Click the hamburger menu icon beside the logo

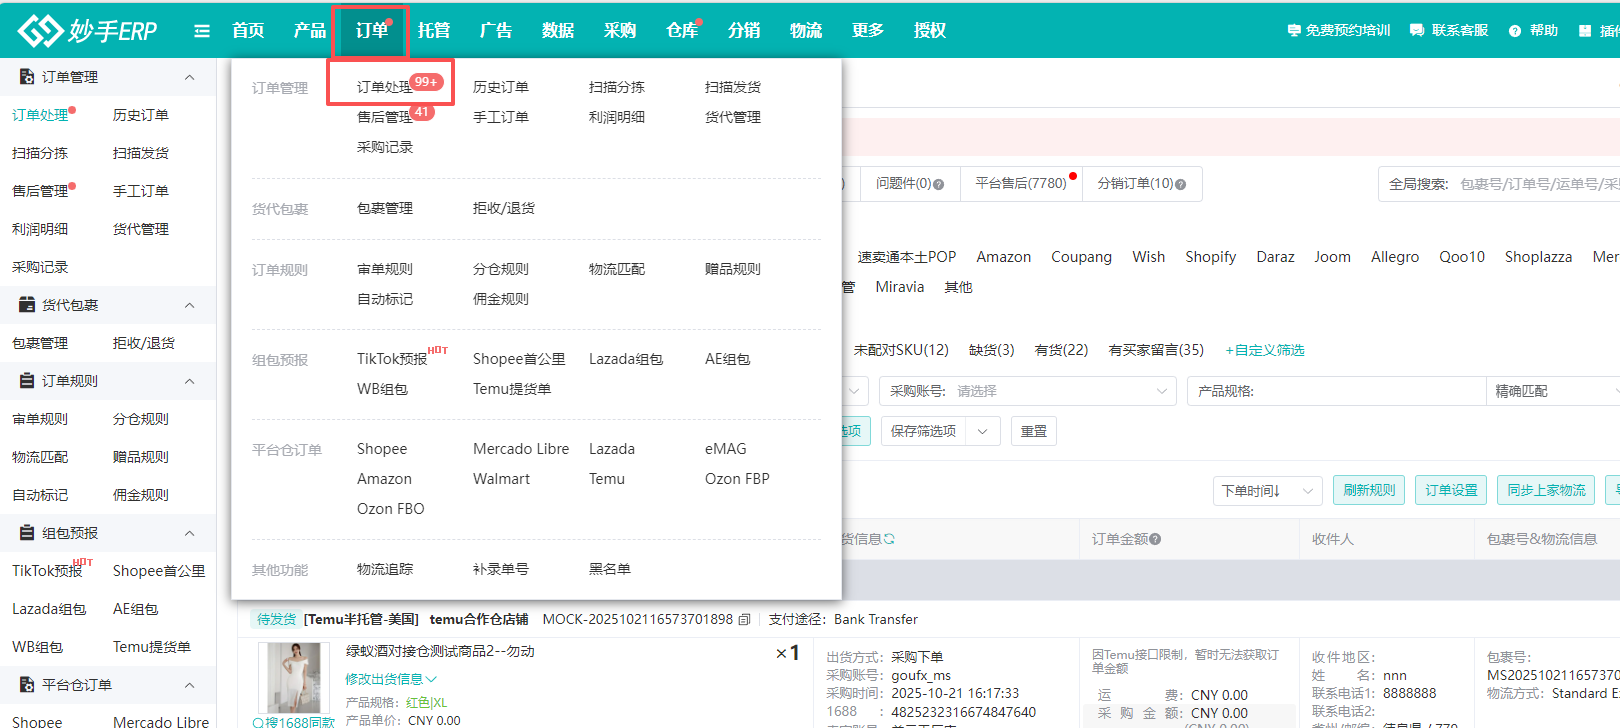click(202, 31)
